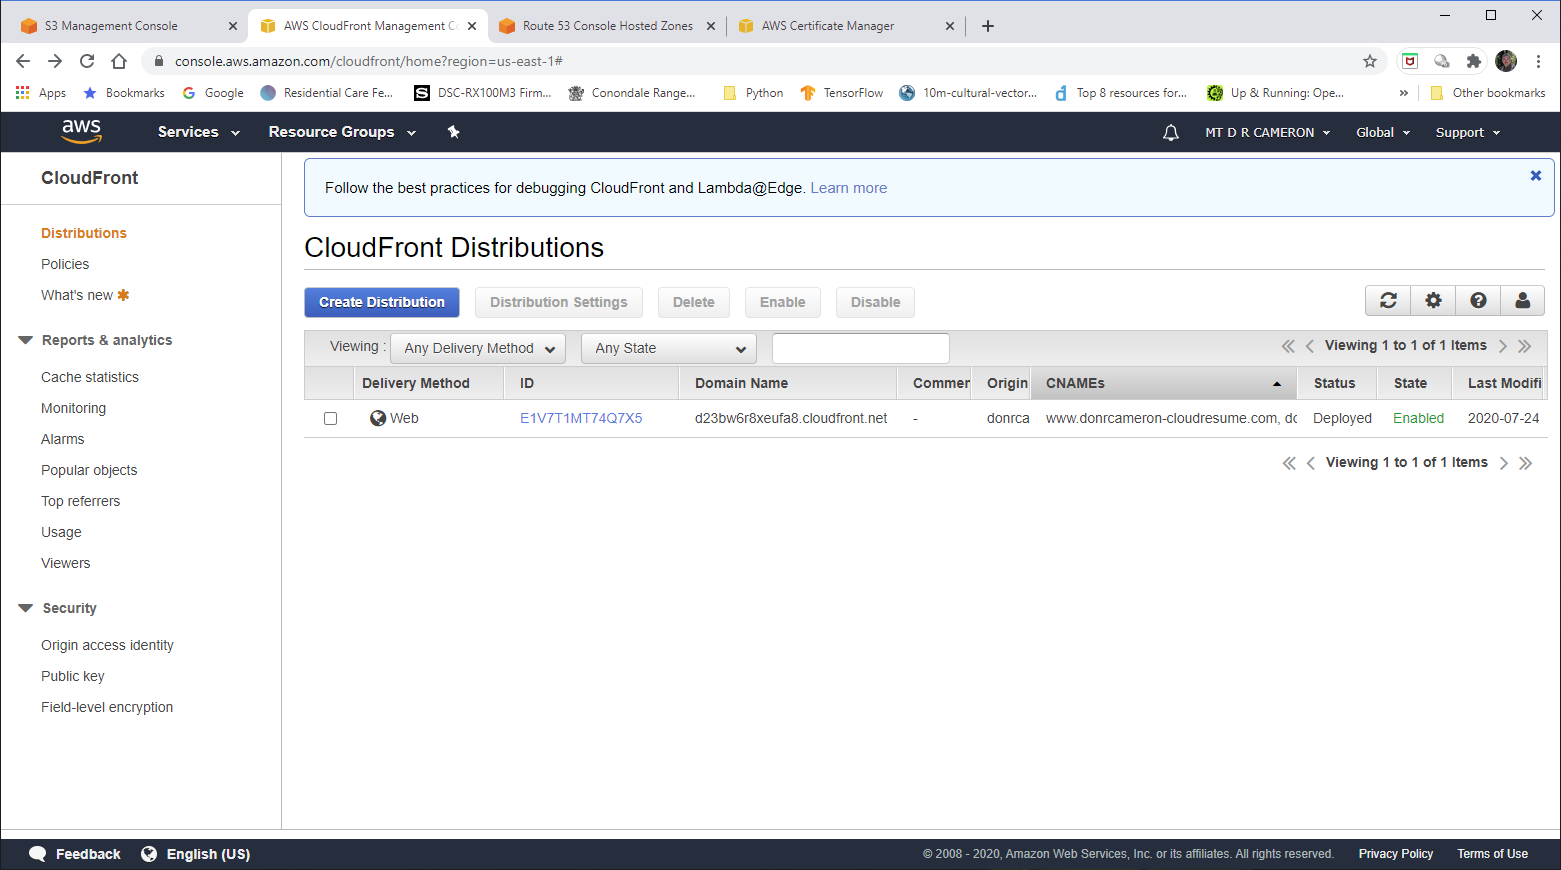Collapse the Security section
The height and width of the screenshot is (870, 1561).
(x=26, y=608)
